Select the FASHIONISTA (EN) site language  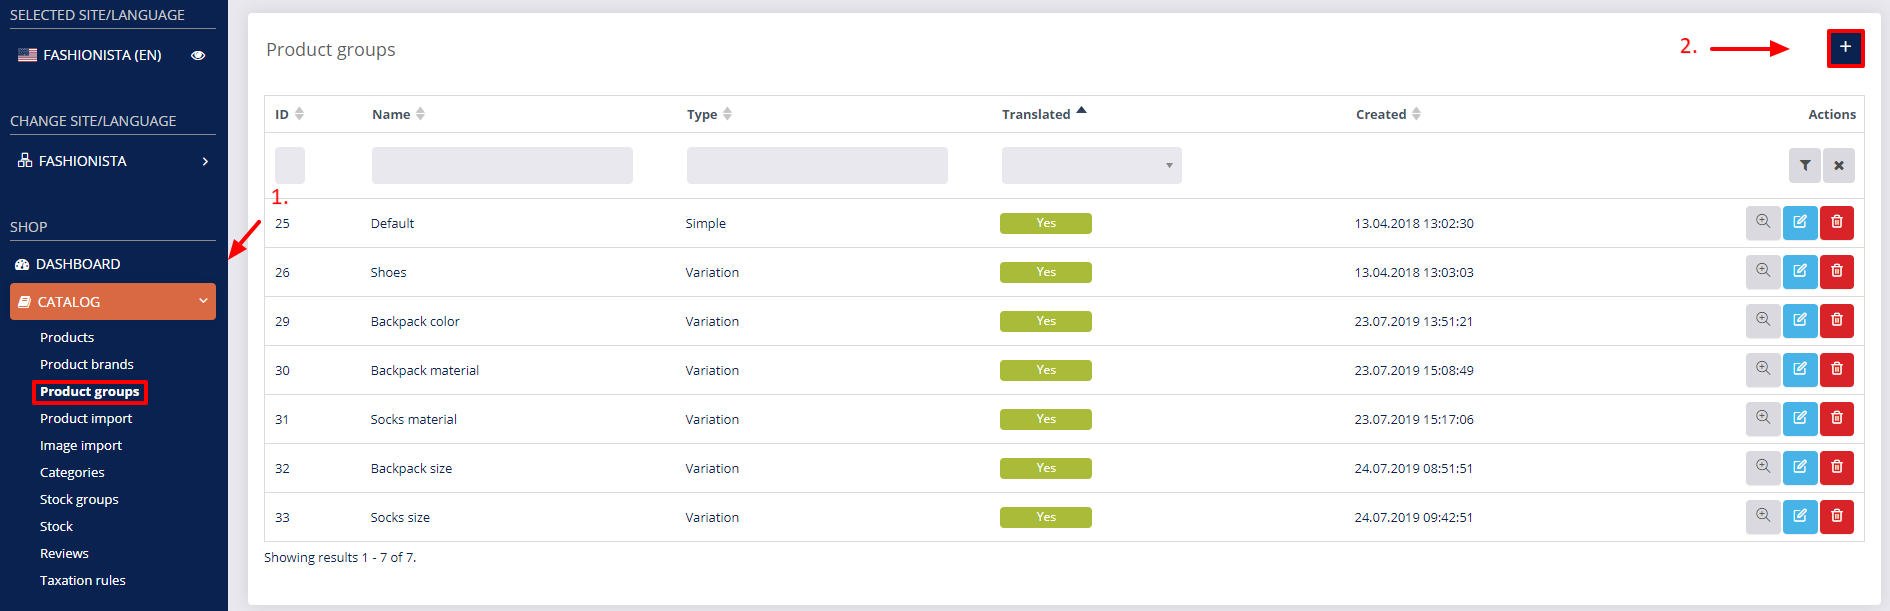(90, 55)
